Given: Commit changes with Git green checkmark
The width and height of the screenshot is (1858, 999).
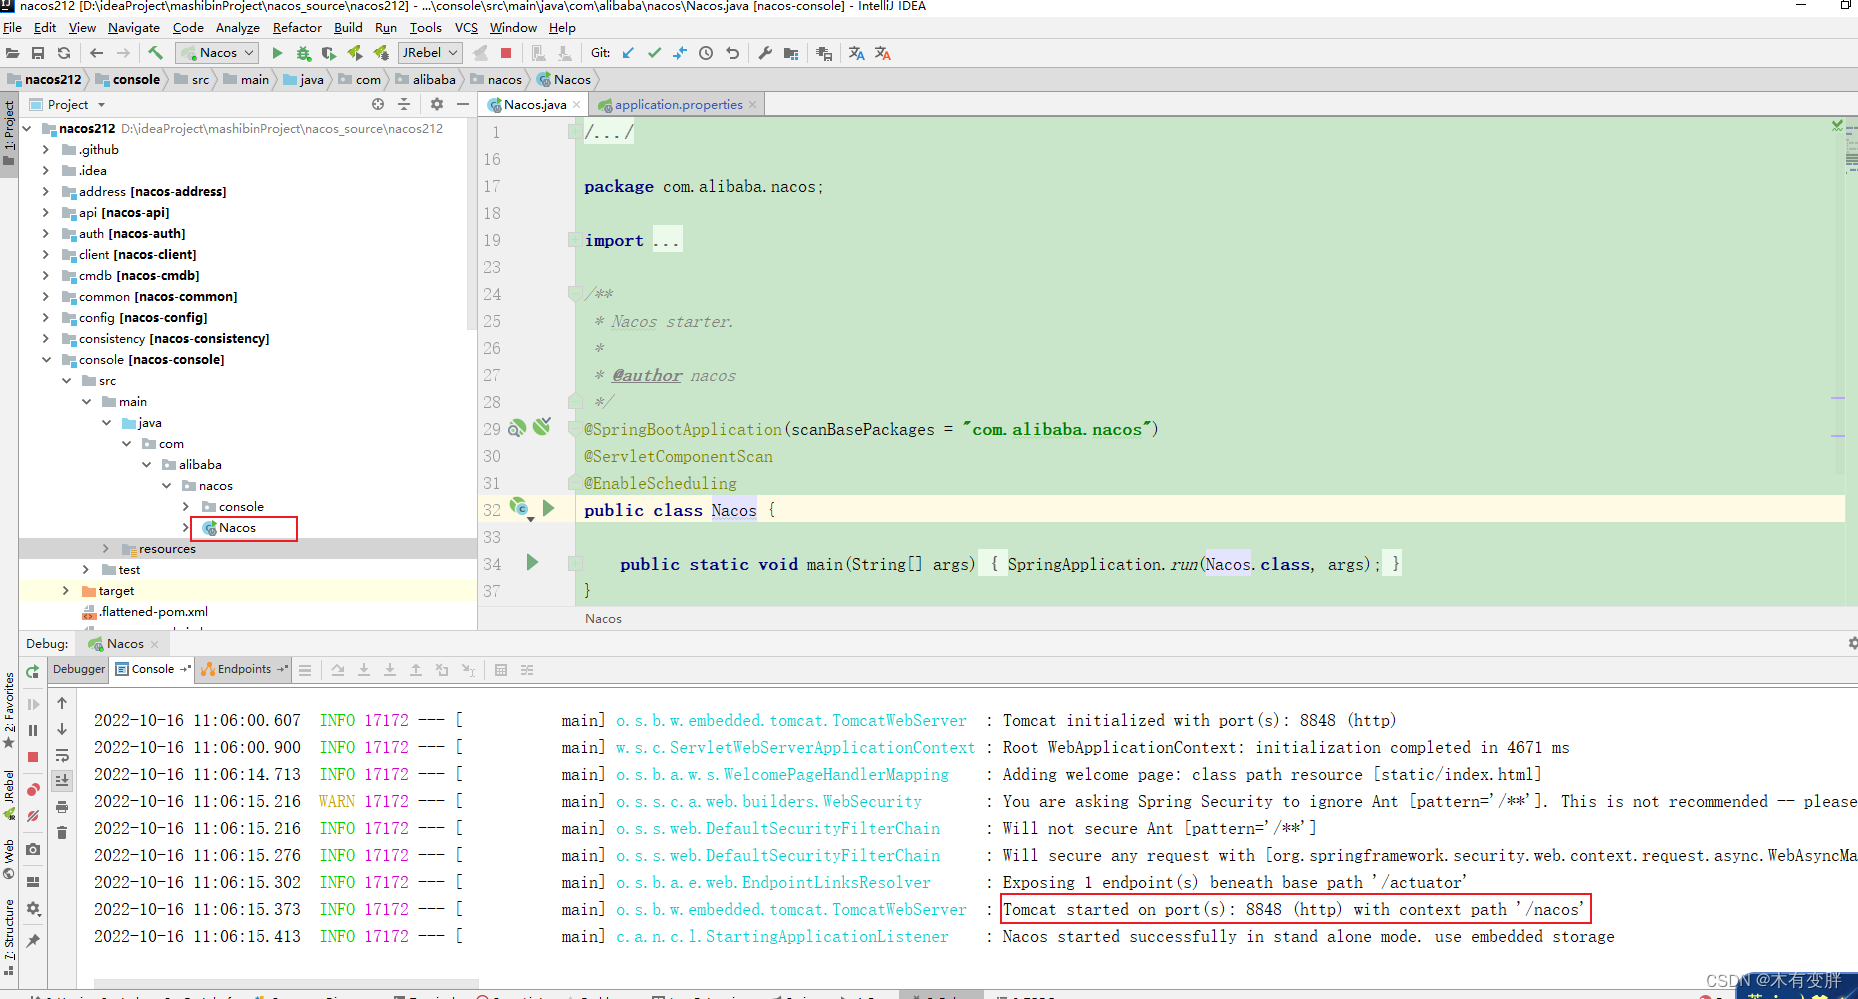Looking at the screenshot, I should pyautogui.click(x=654, y=53).
